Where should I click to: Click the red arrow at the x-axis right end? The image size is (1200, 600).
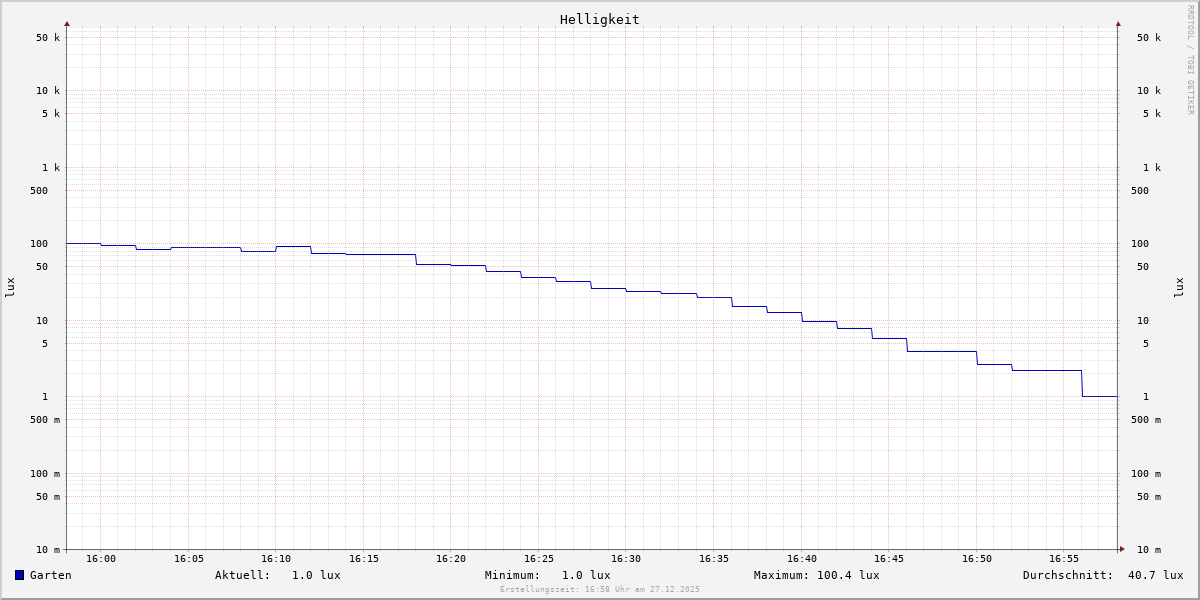1122,549
